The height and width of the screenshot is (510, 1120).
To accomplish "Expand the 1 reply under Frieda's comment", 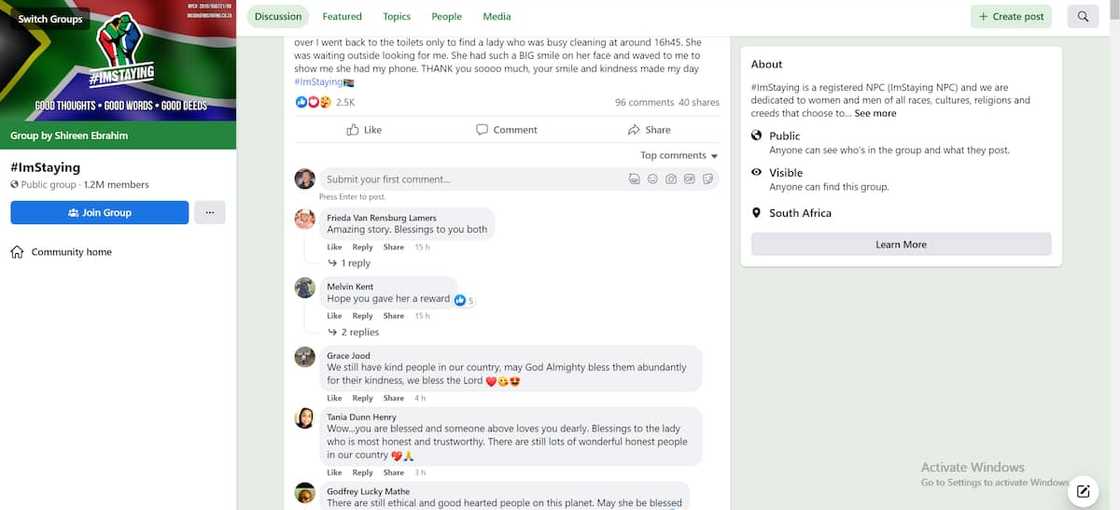I will (x=355, y=263).
